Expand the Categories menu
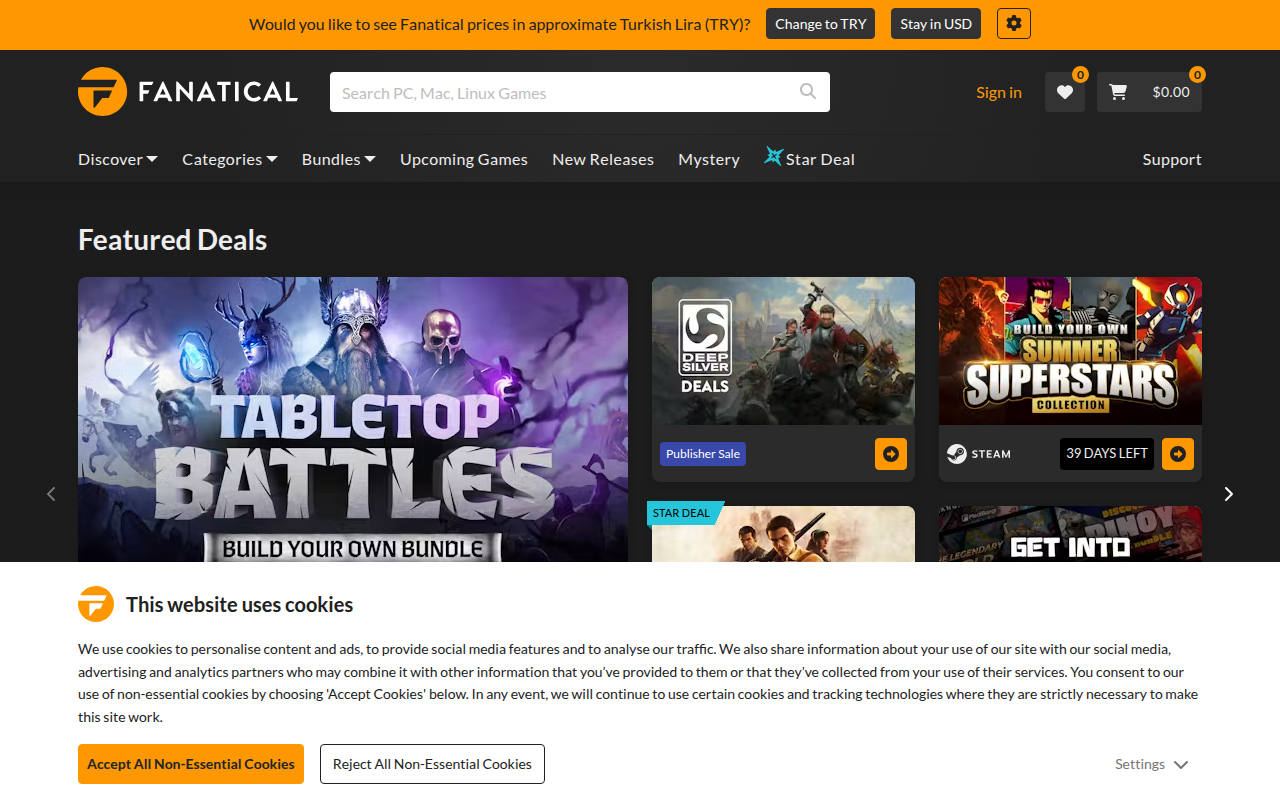 pyautogui.click(x=230, y=159)
